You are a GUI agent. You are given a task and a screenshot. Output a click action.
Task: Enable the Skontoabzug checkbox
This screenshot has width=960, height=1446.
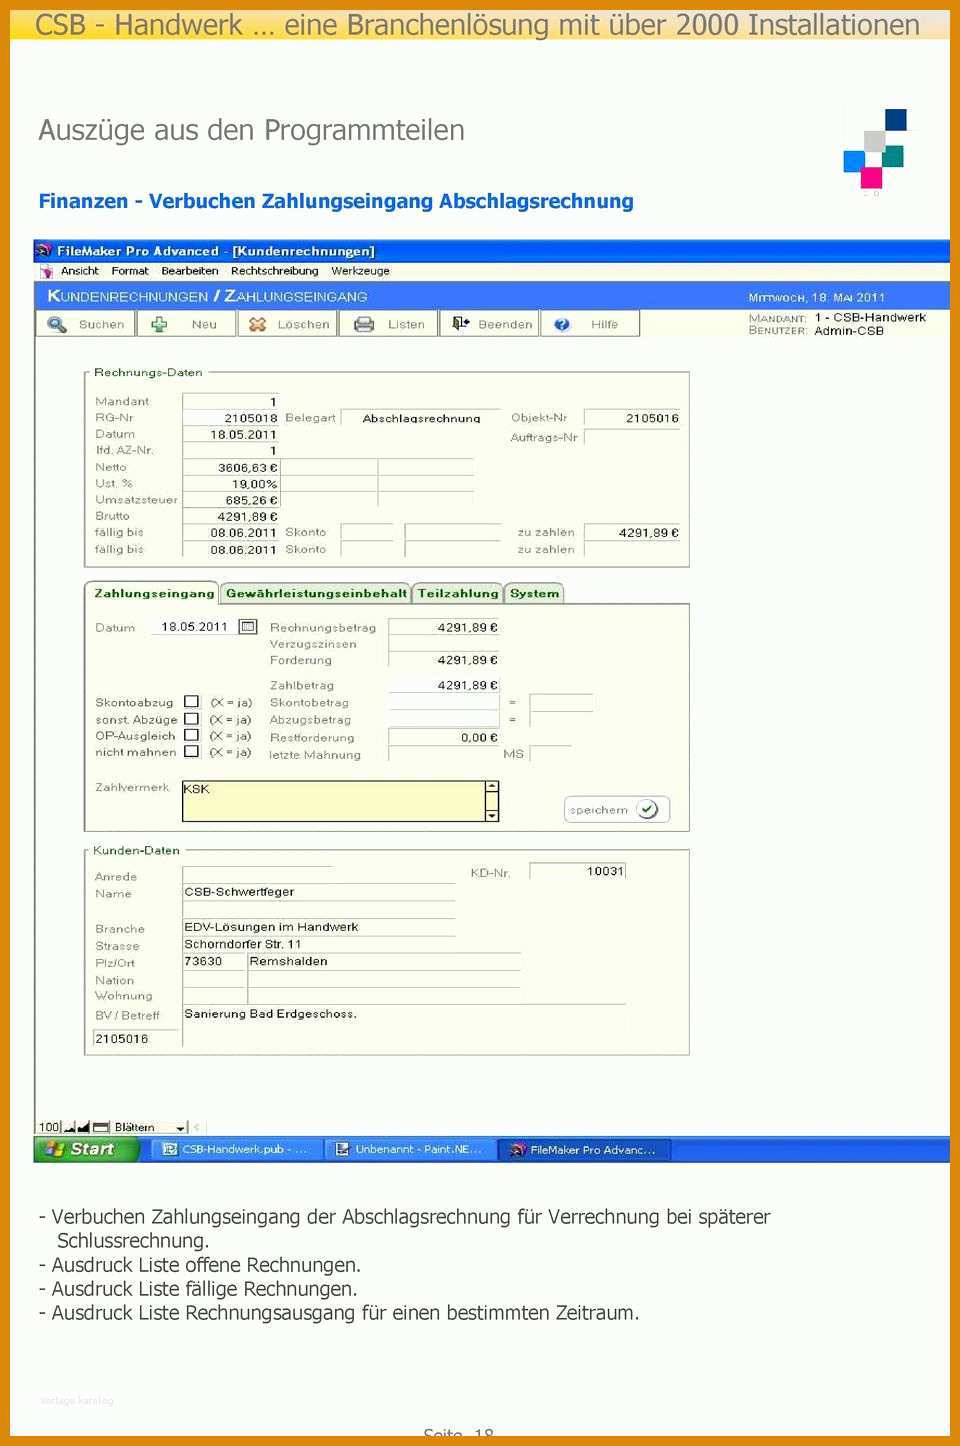point(191,701)
